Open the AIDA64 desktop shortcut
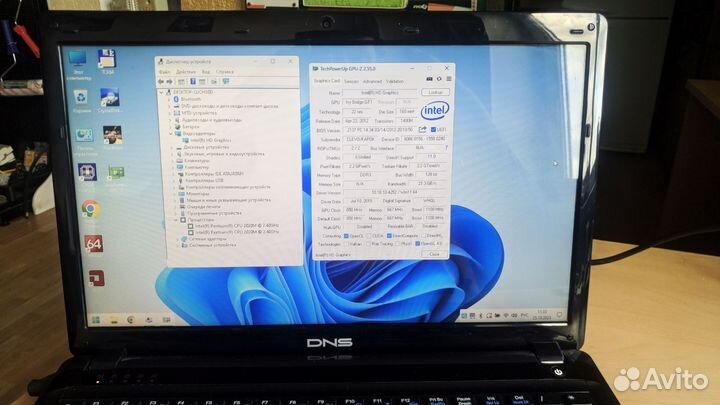 93,243
